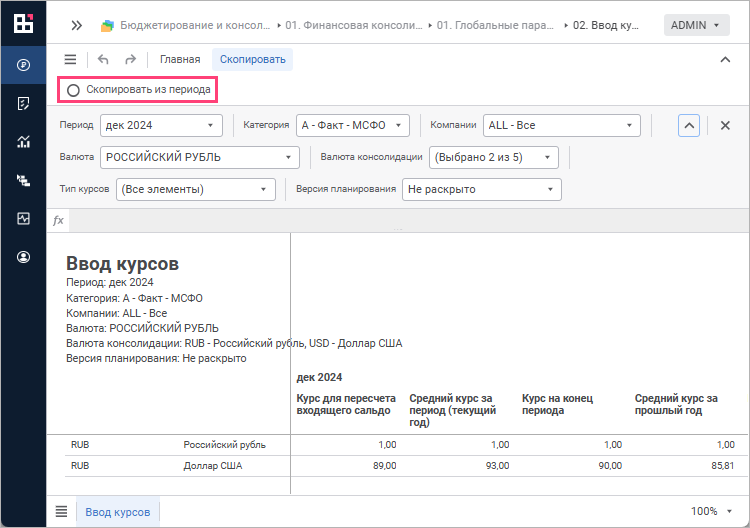Open the hierarchy structure sidebar icon

pyautogui.click(x=22, y=180)
